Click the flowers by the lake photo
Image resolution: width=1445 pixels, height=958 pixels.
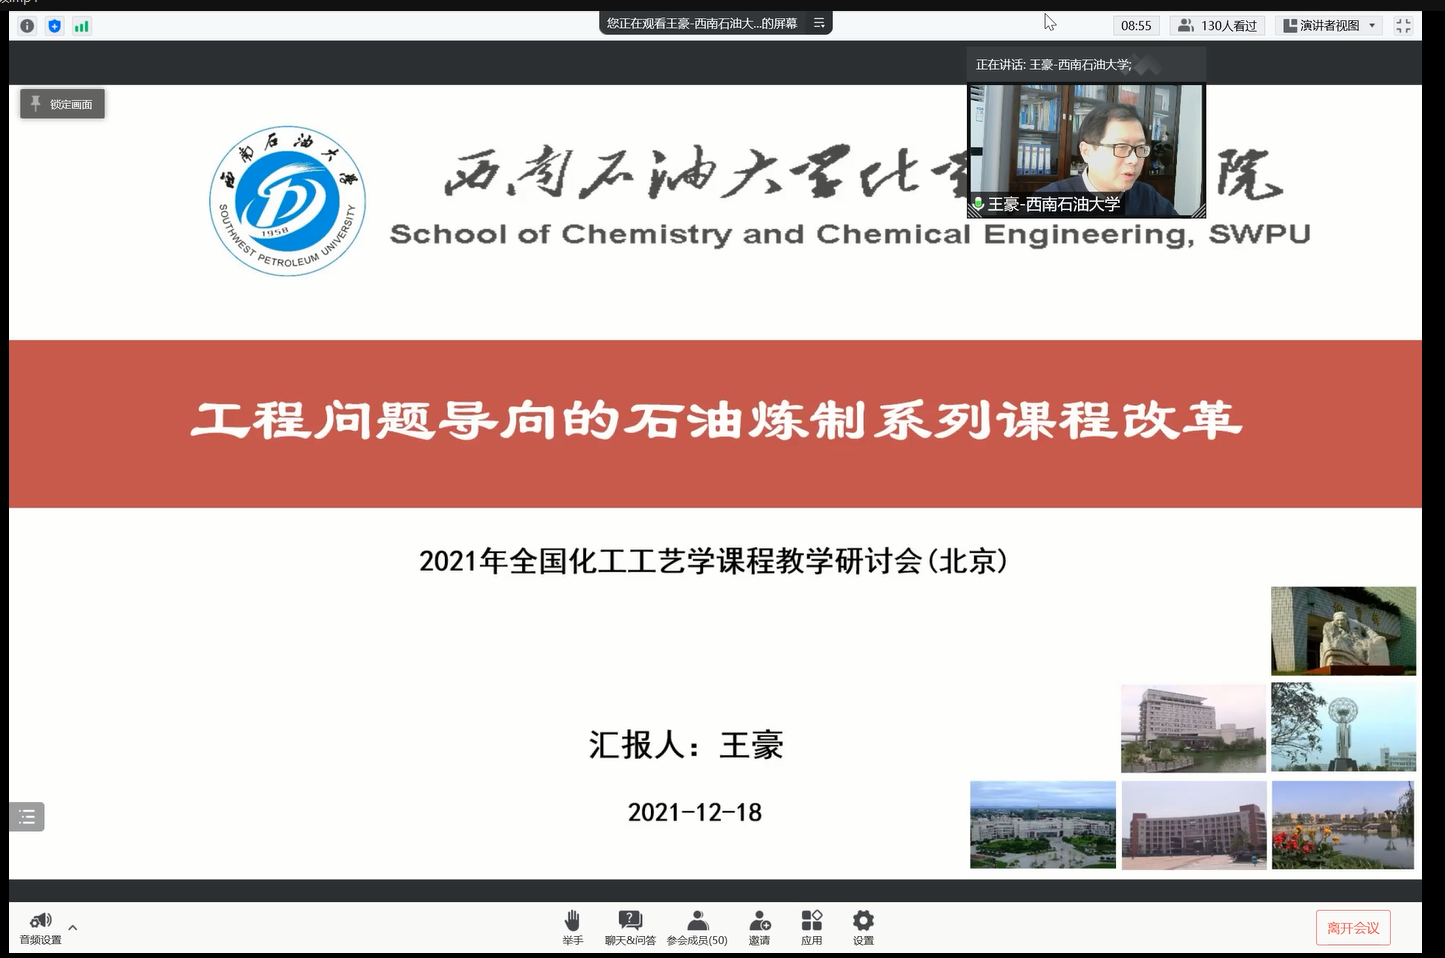click(x=1343, y=825)
